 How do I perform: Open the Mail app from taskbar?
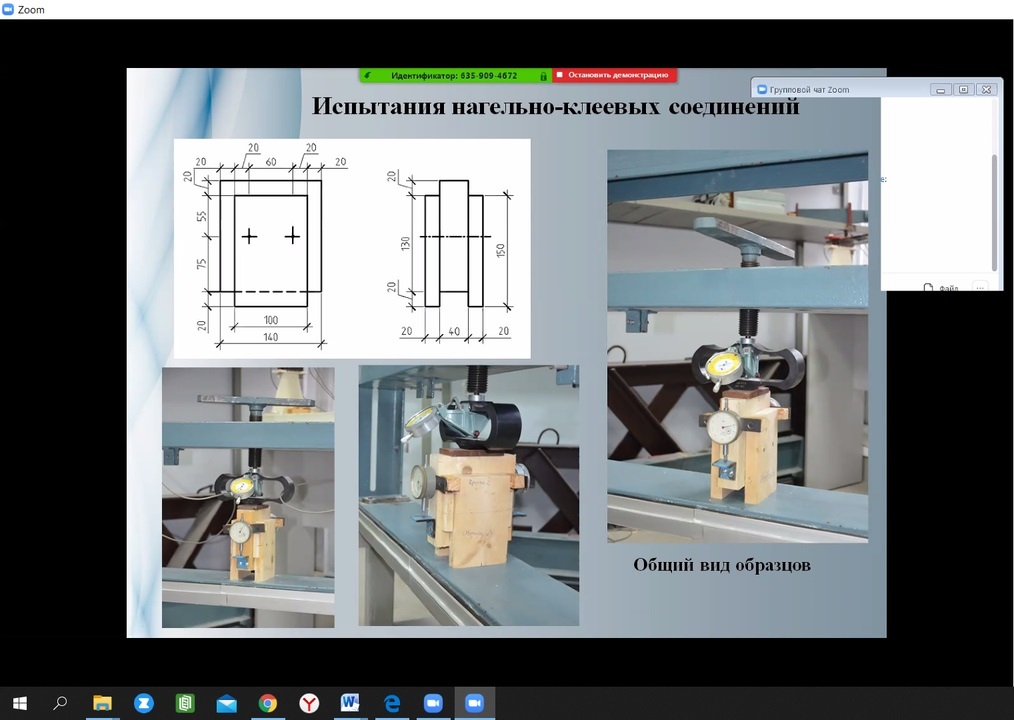[x=226, y=703]
